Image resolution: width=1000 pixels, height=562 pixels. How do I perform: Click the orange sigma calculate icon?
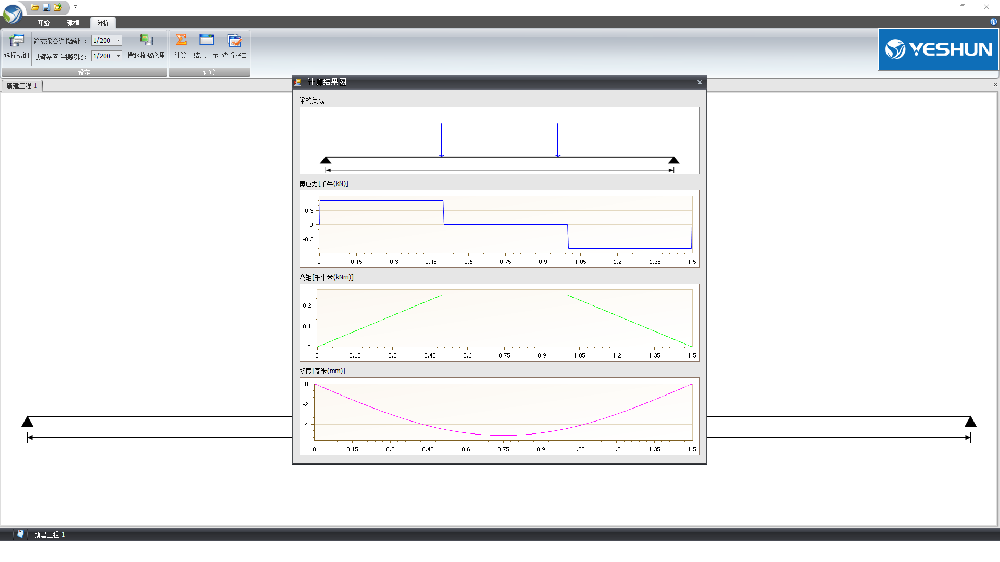click(x=181, y=41)
